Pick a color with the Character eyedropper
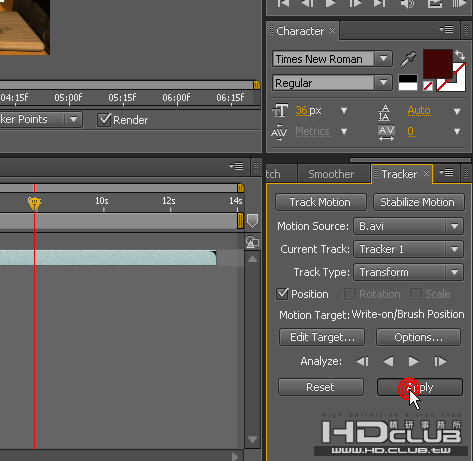Viewport: 473px width, 461px height. click(408, 59)
